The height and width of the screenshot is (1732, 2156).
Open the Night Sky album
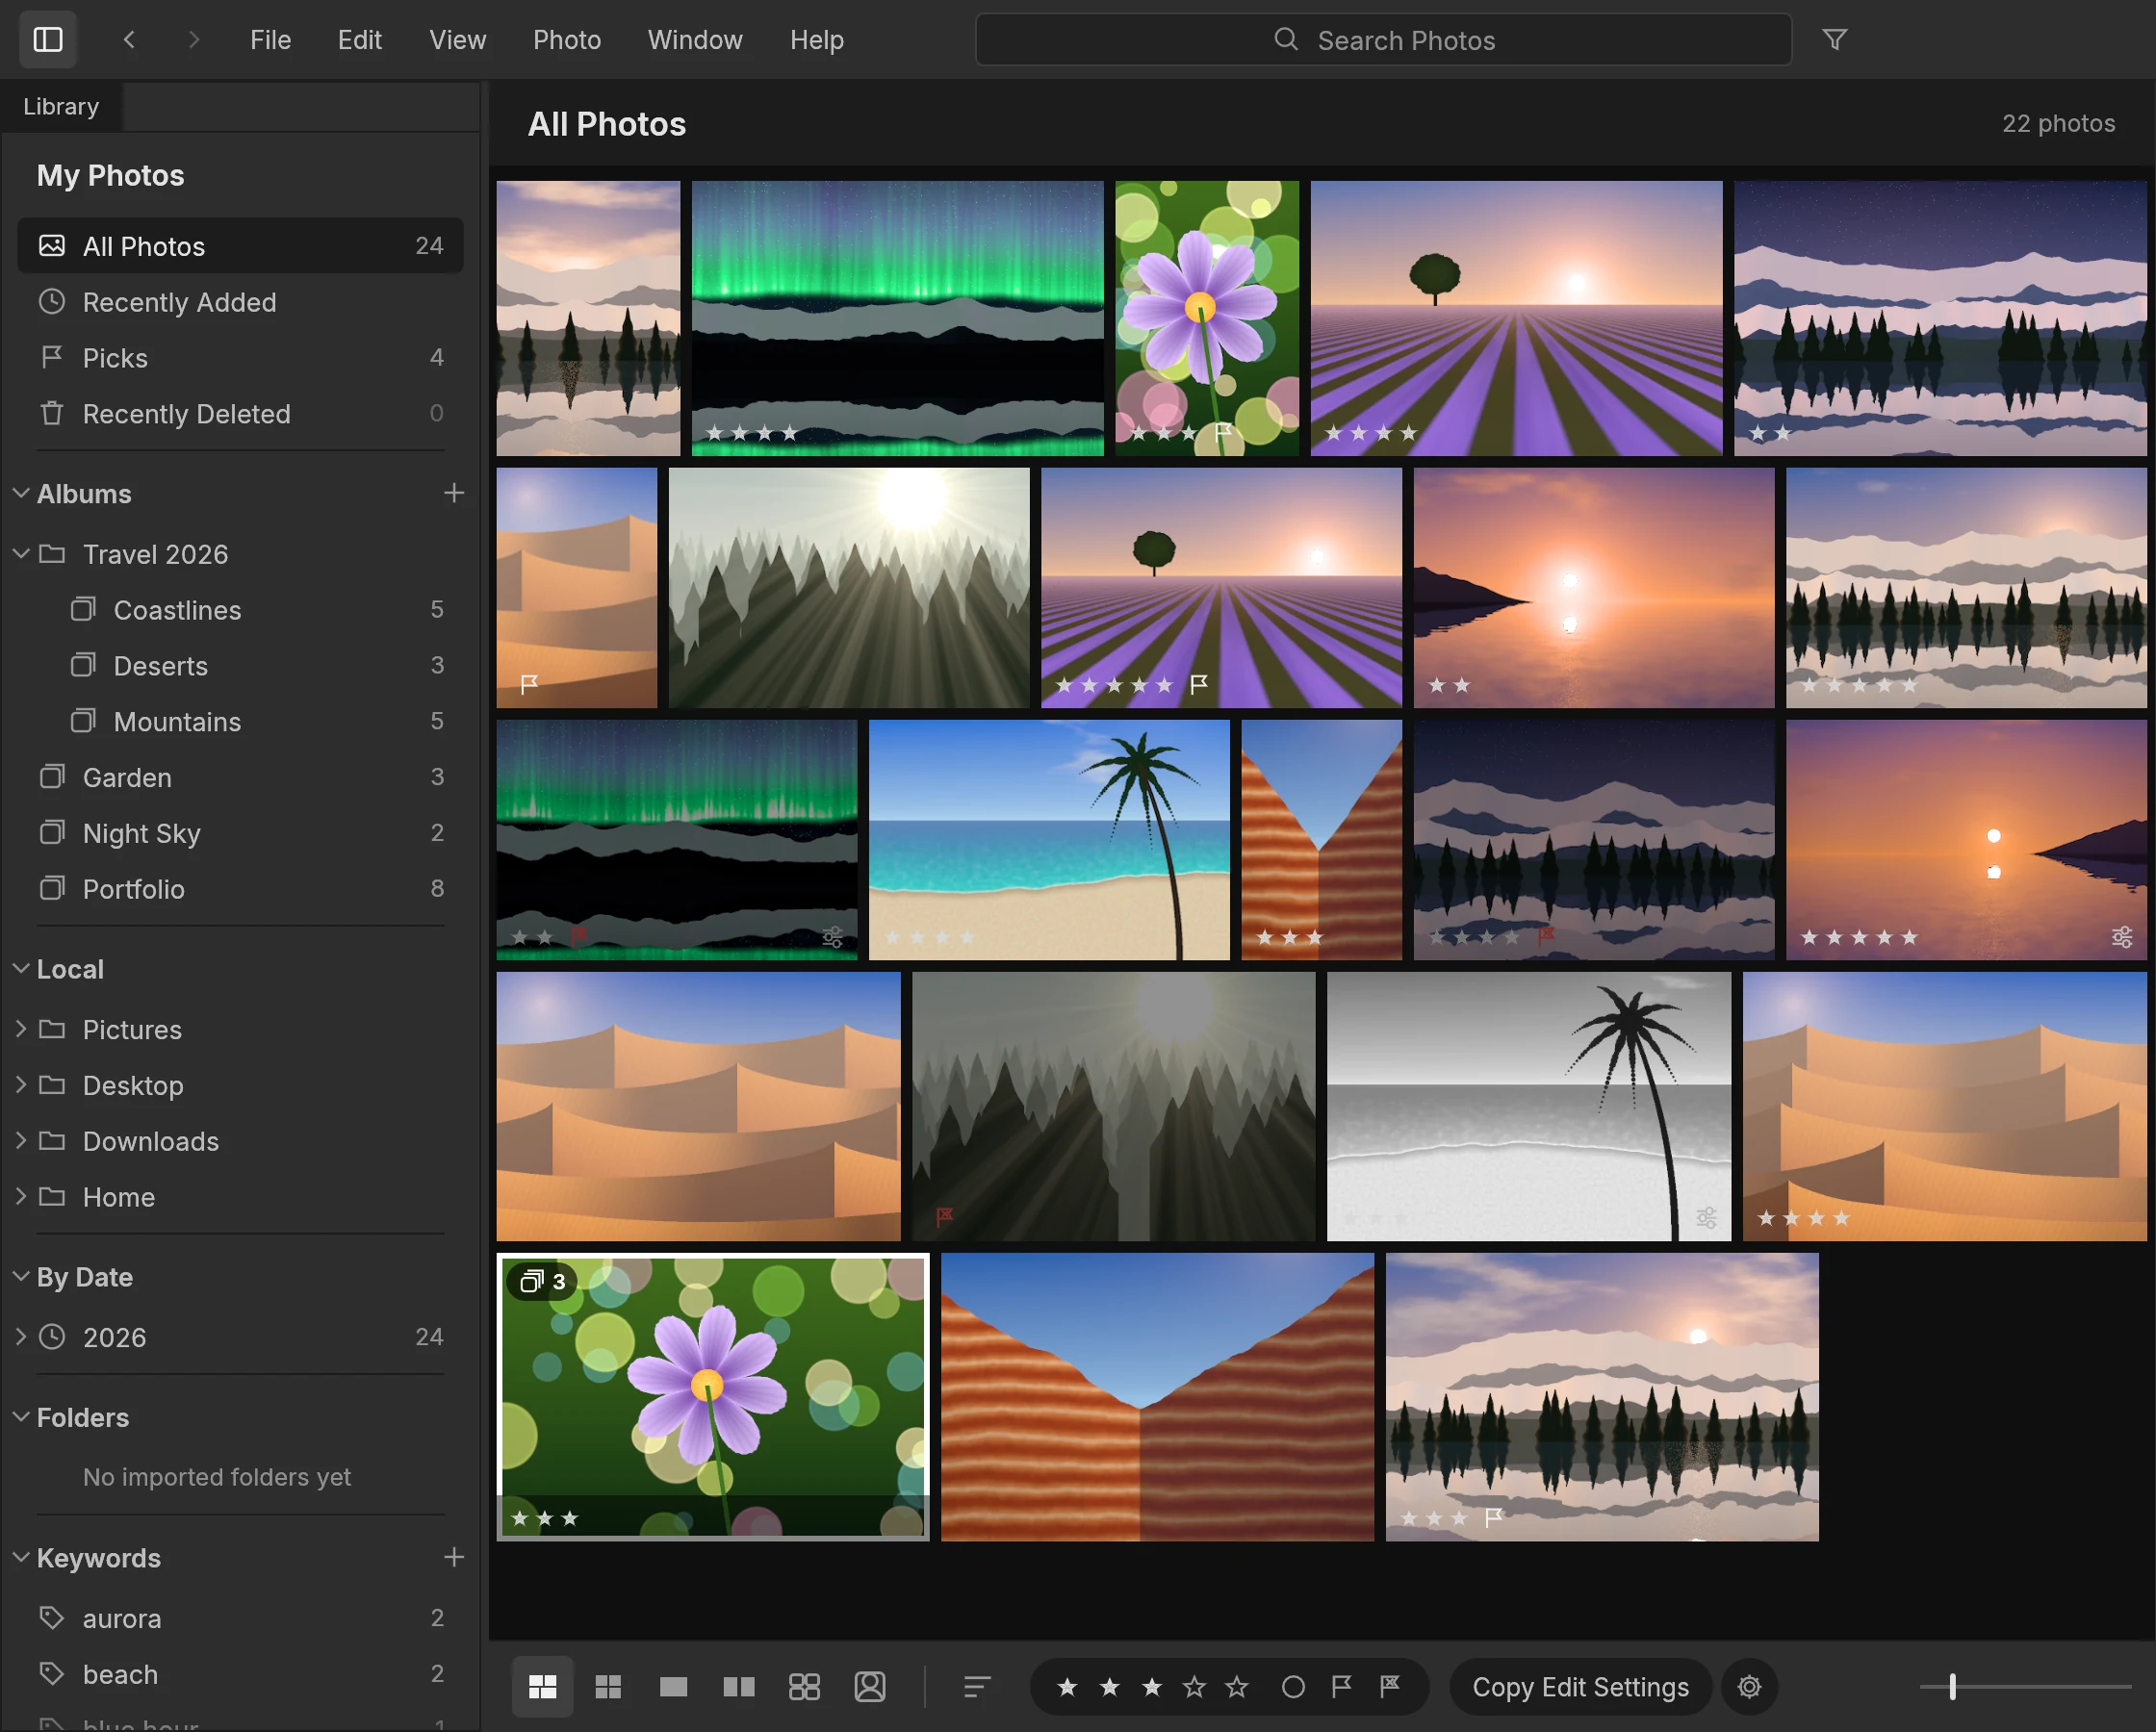(240, 833)
